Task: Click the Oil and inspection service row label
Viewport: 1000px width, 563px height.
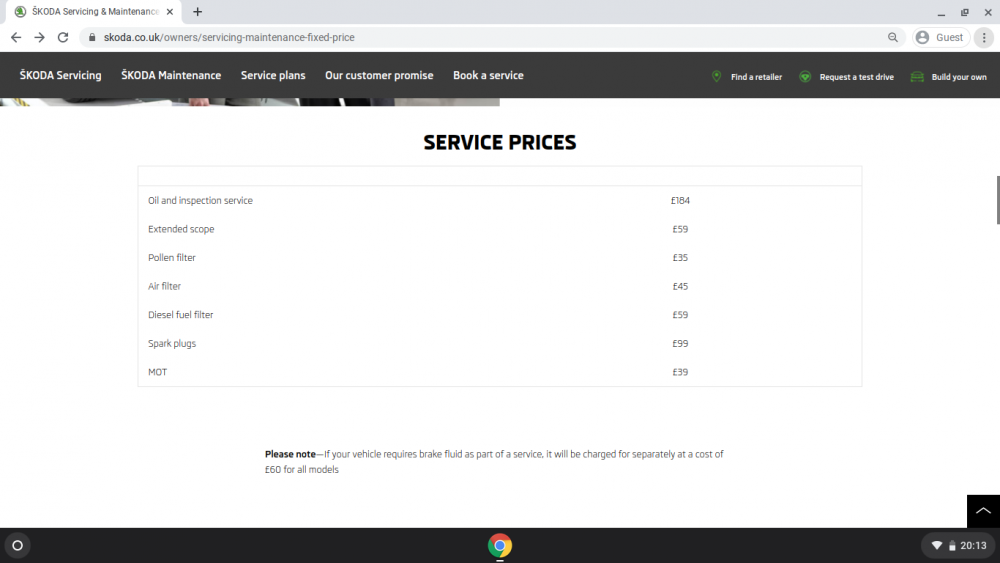Action: 200,200
